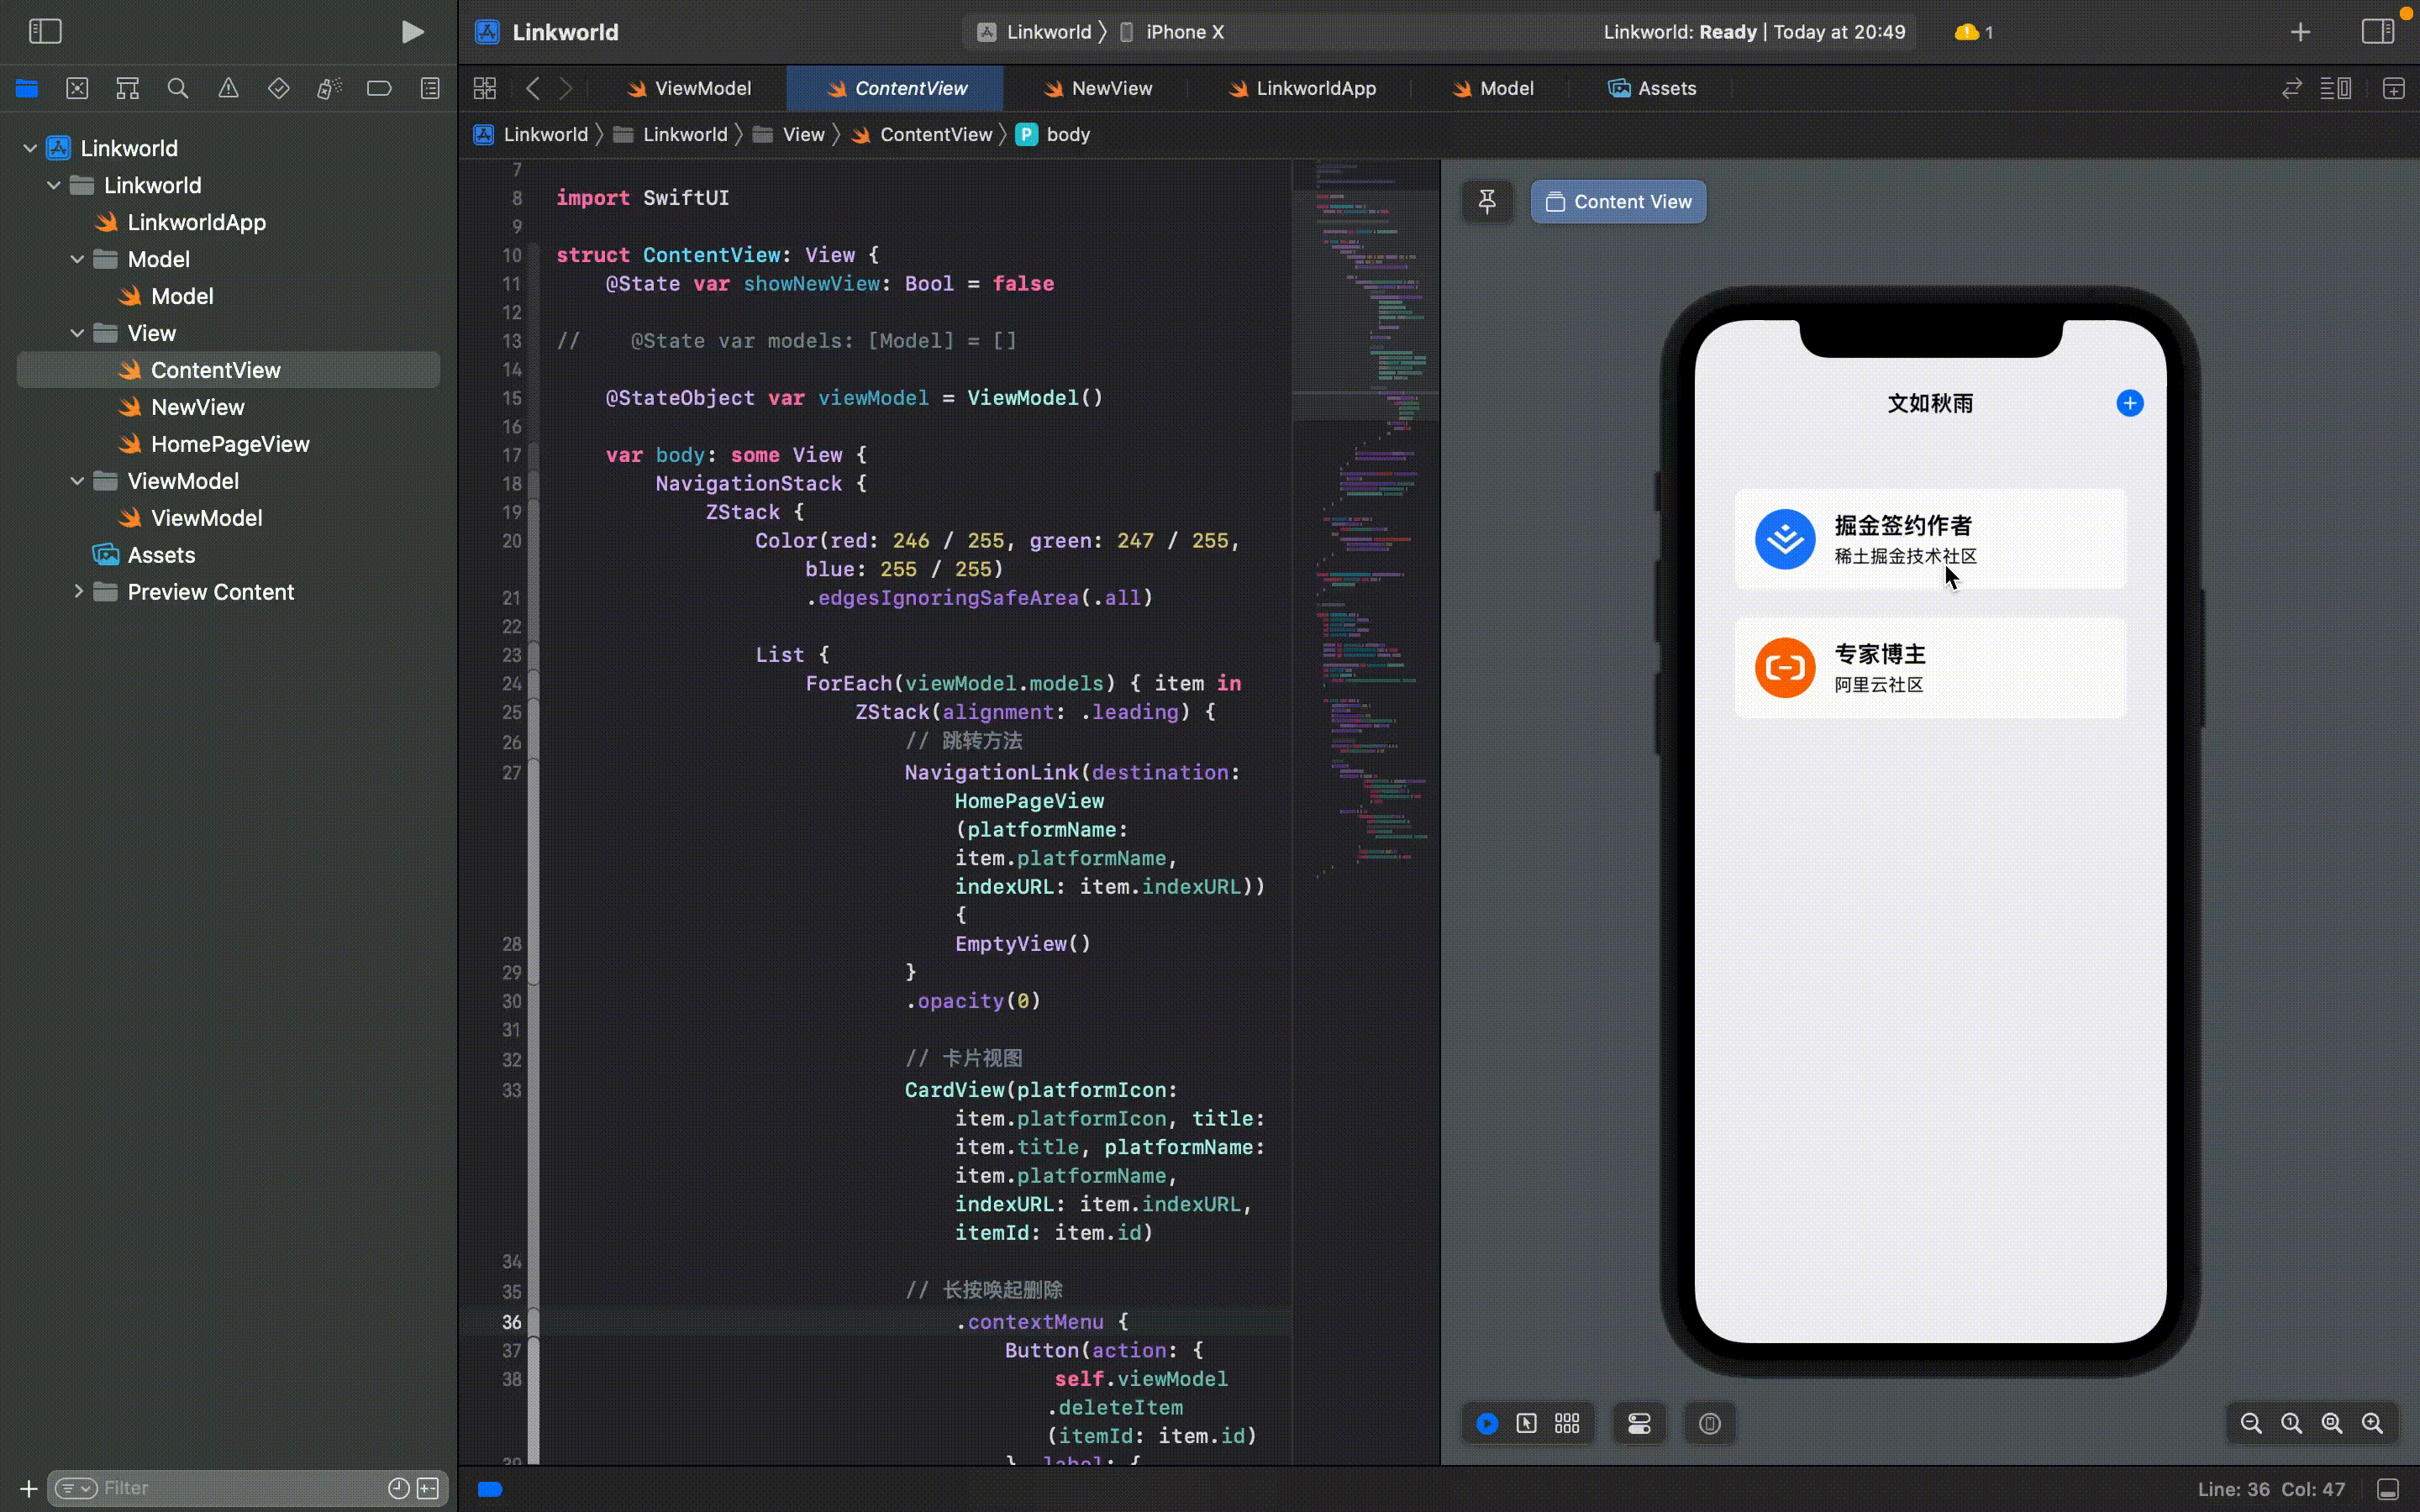Screen dimensions: 2420x1512
Task: Show the warning issue indicator
Action: click(1973, 32)
